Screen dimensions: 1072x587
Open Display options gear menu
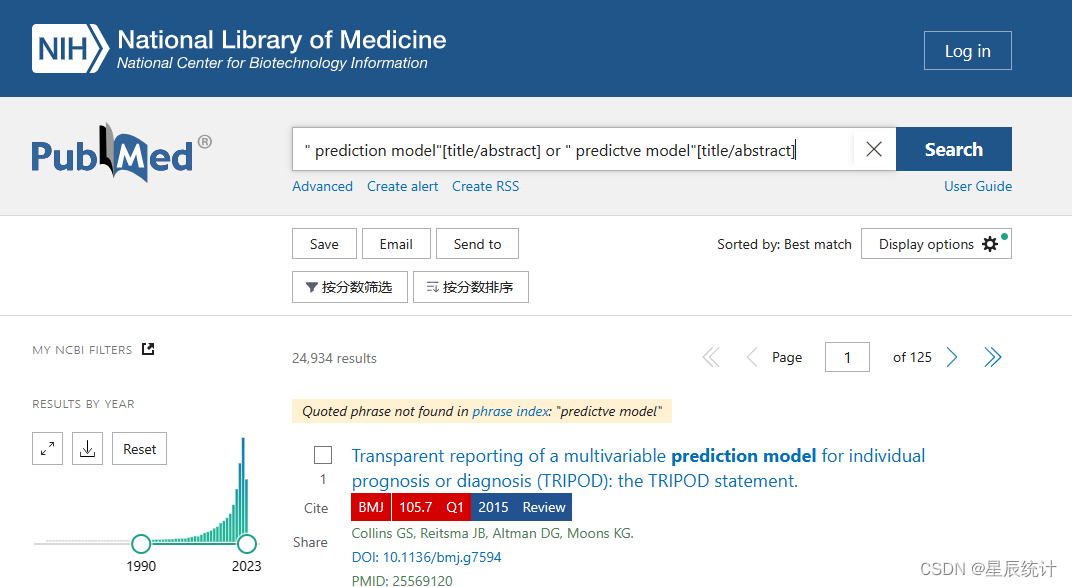(x=936, y=244)
